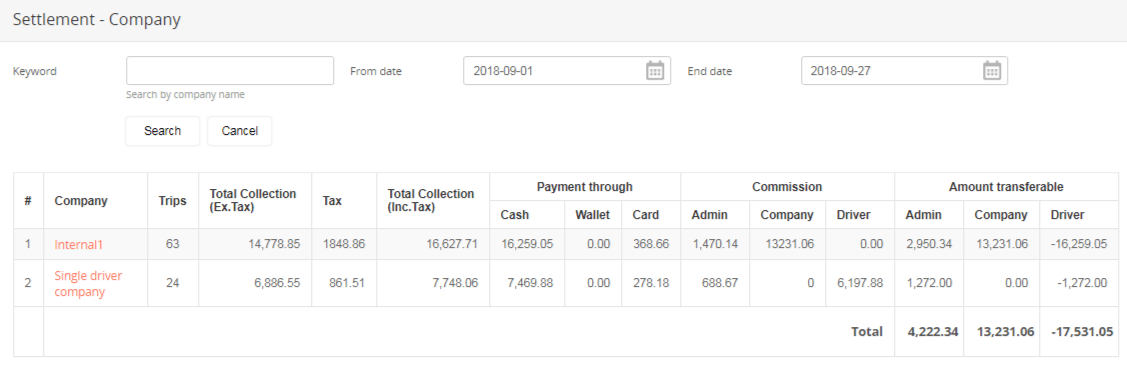Select the driver transferable -16,259.05

1079,244
